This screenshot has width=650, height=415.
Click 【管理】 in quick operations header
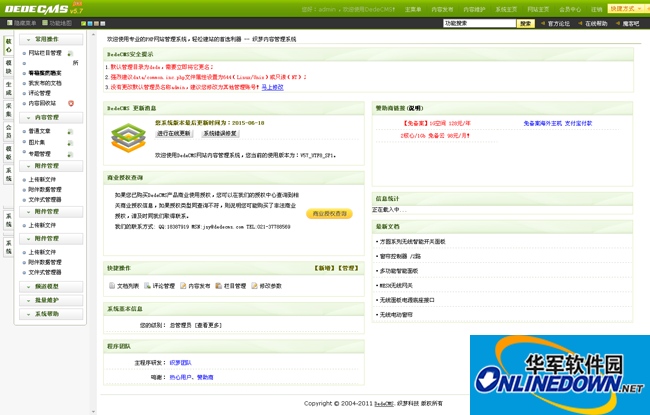click(x=348, y=268)
